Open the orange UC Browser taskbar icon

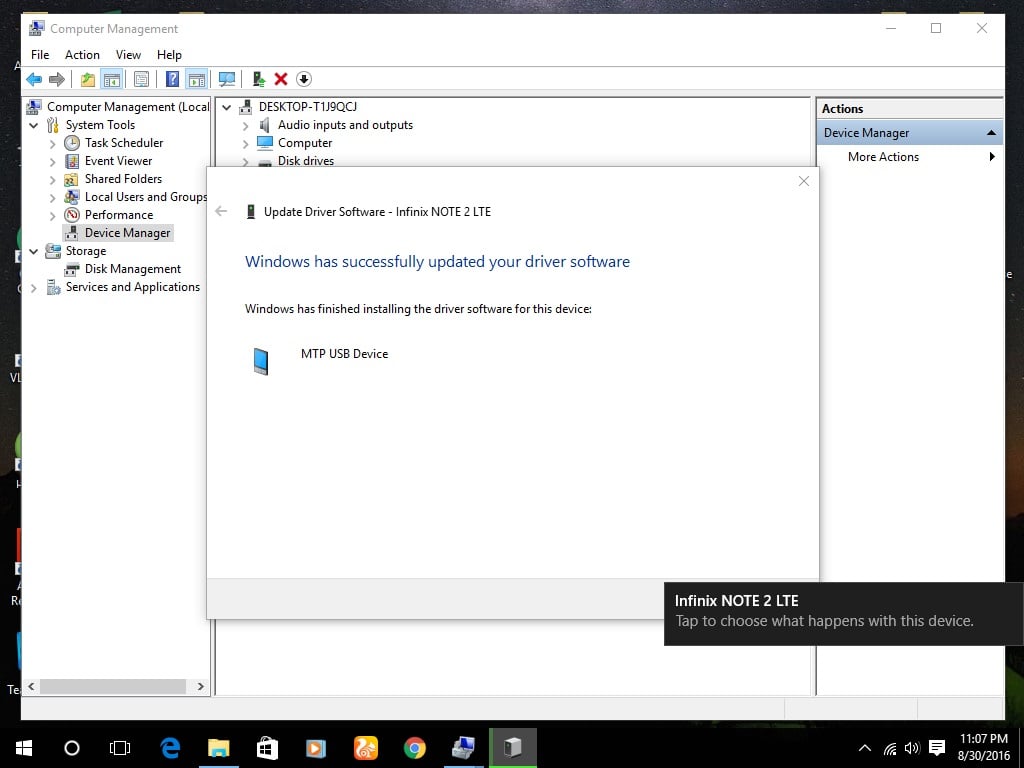click(x=366, y=748)
